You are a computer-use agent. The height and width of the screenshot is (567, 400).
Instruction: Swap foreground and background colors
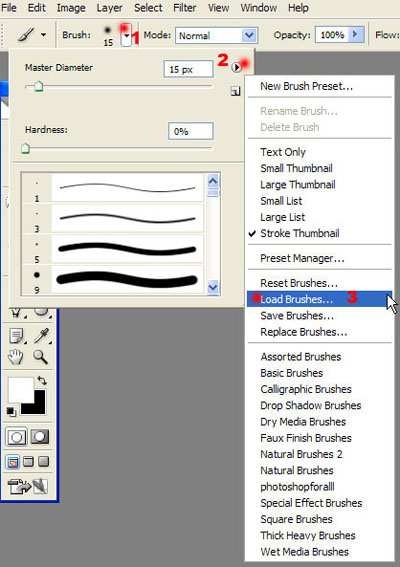coord(42,380)
